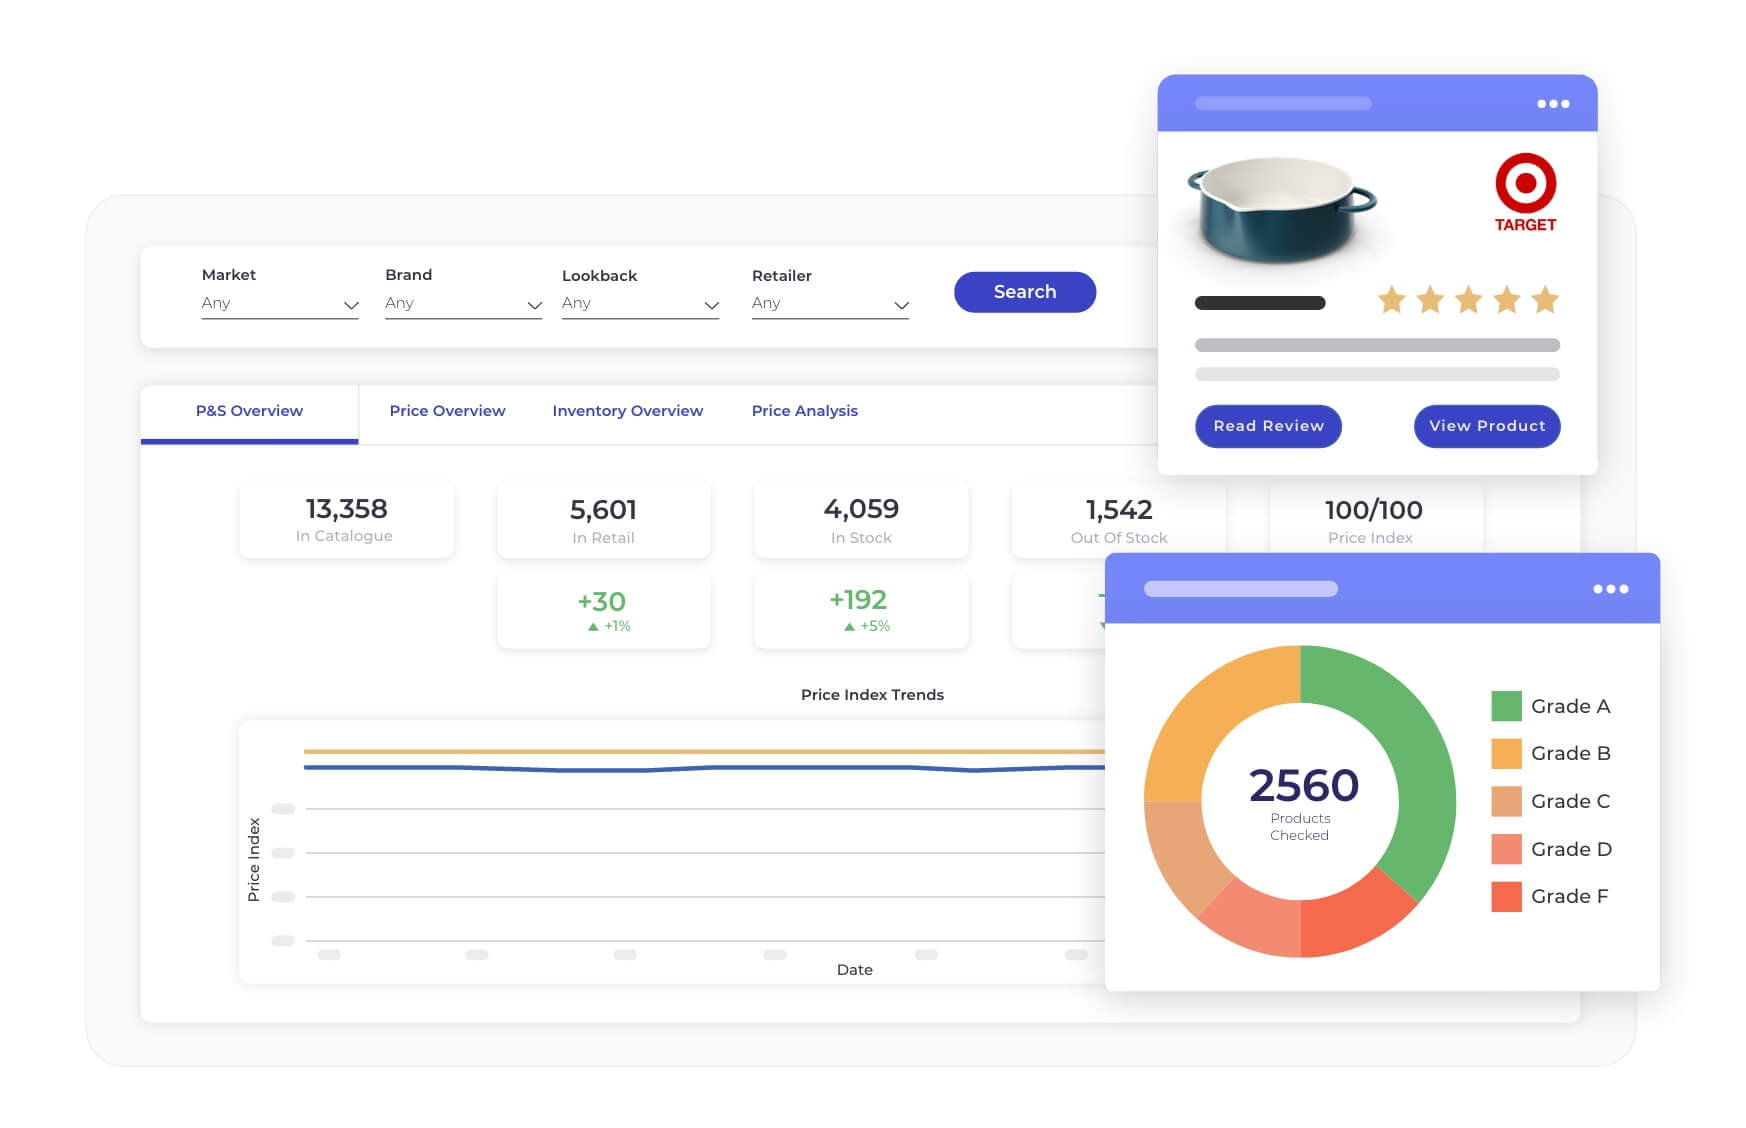Click the Search button
This screenshot has width=1746, height=1128.
pyautogui.click(x=1024, y=292)
